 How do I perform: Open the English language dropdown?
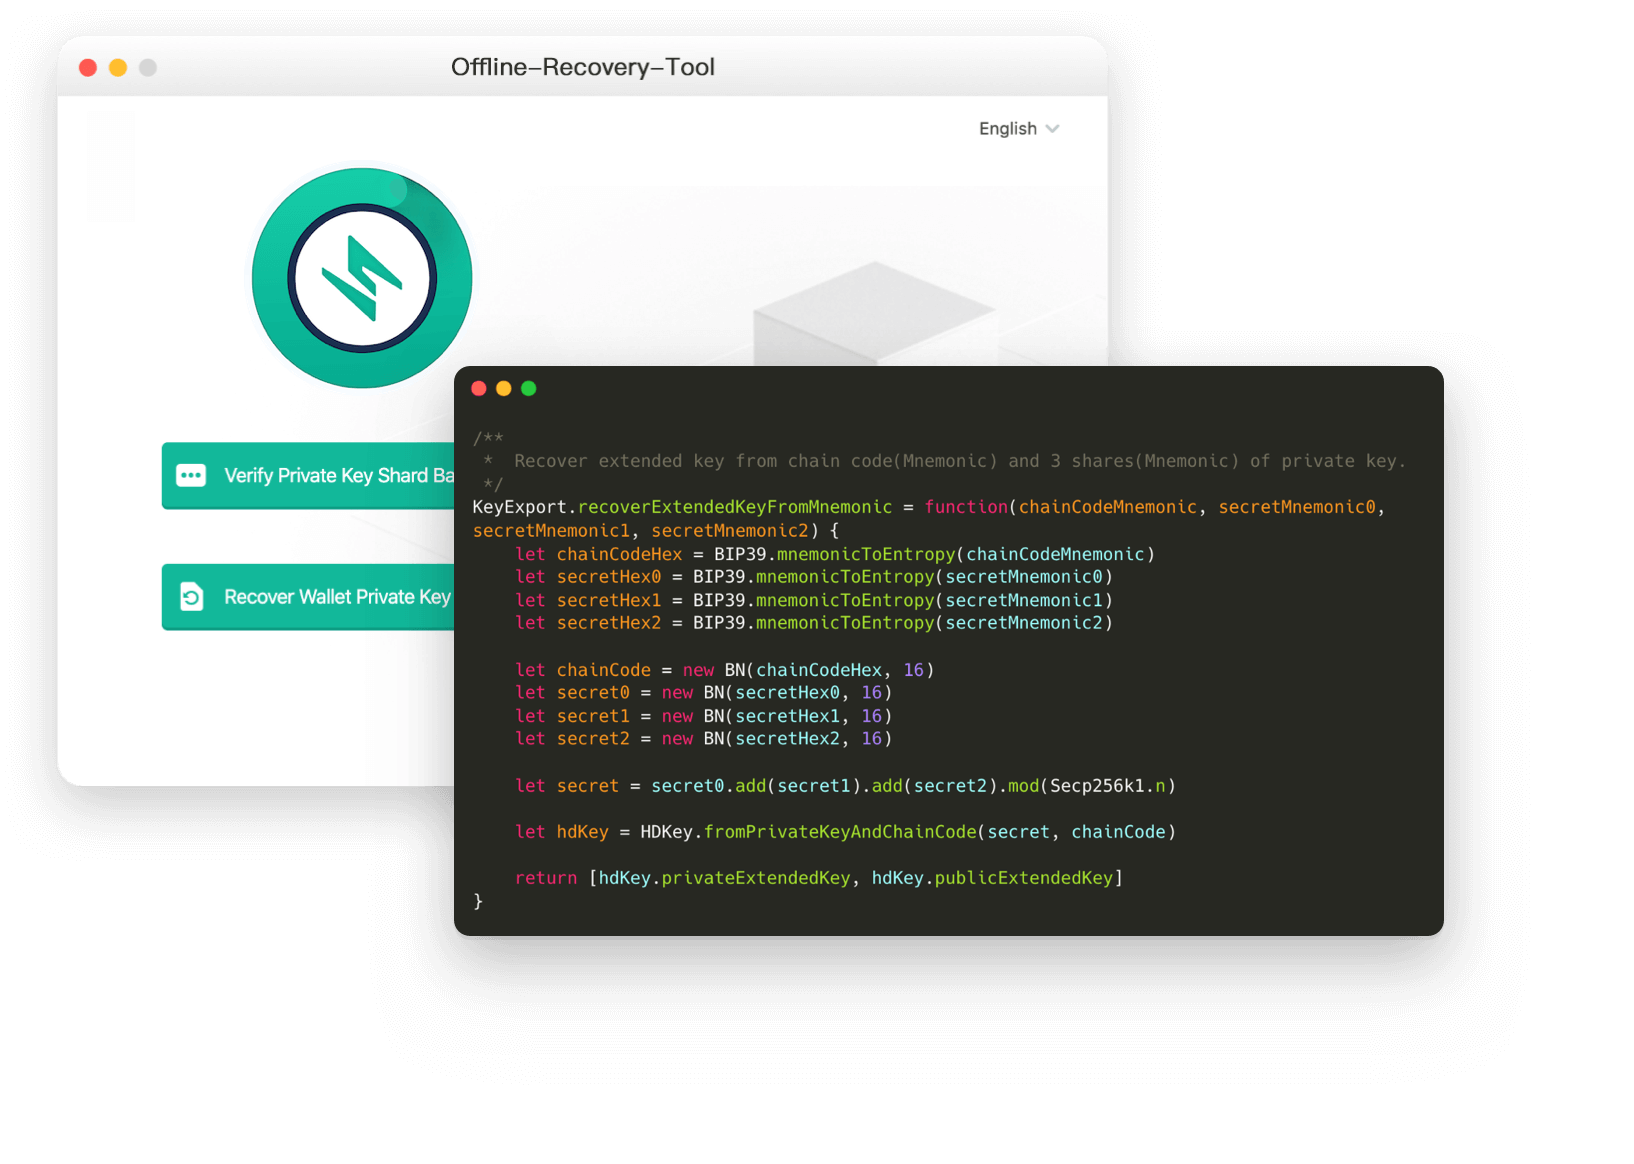tap(1008, 129)
